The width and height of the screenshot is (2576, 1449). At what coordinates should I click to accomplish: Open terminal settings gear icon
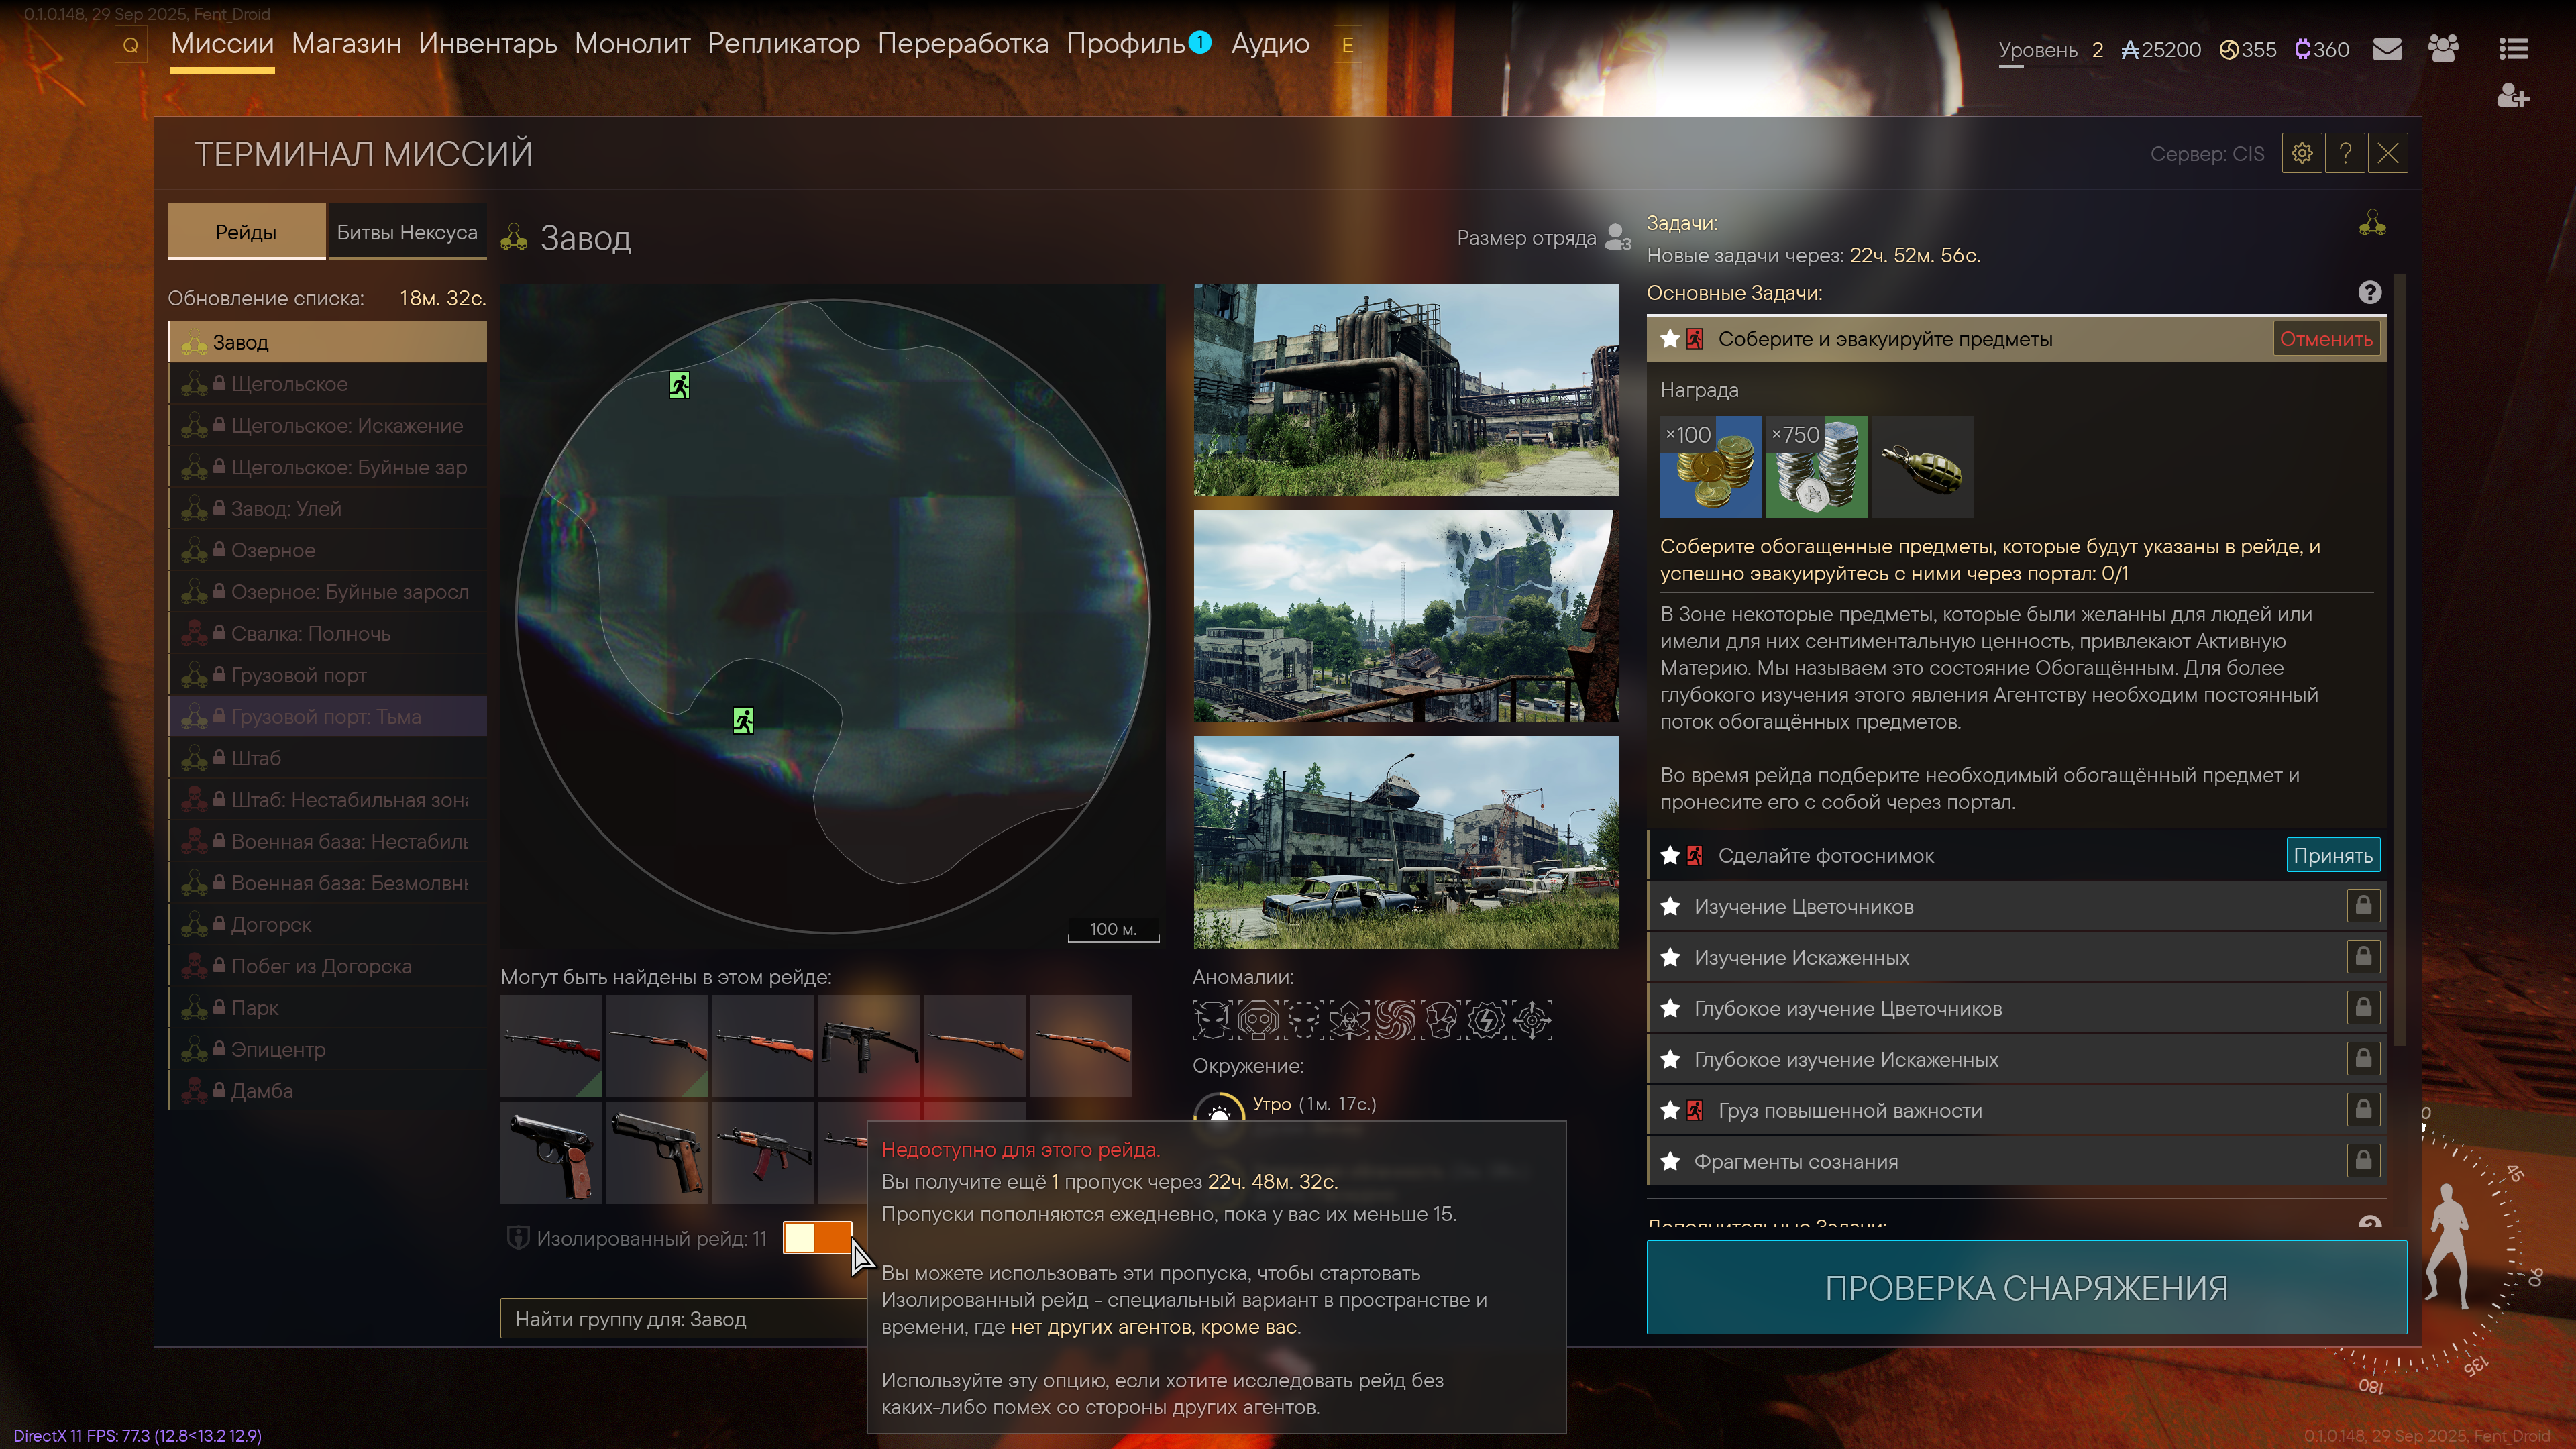[x=2302, y=153]
